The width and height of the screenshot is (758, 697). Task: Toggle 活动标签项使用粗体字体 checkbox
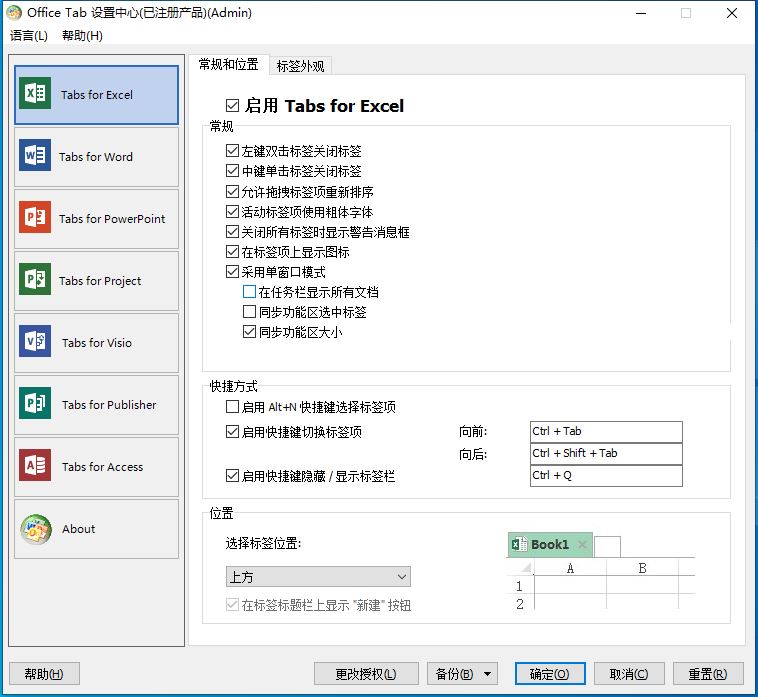(x=232, y=212)
